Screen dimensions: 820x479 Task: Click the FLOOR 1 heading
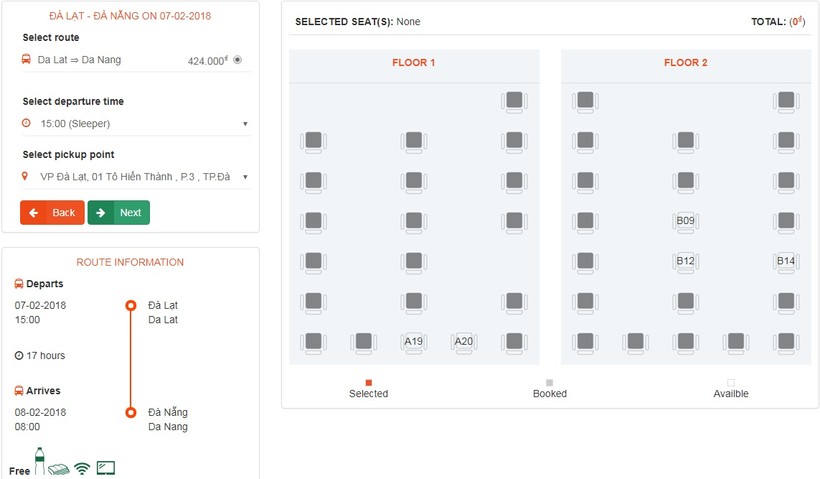coord(414,63)
